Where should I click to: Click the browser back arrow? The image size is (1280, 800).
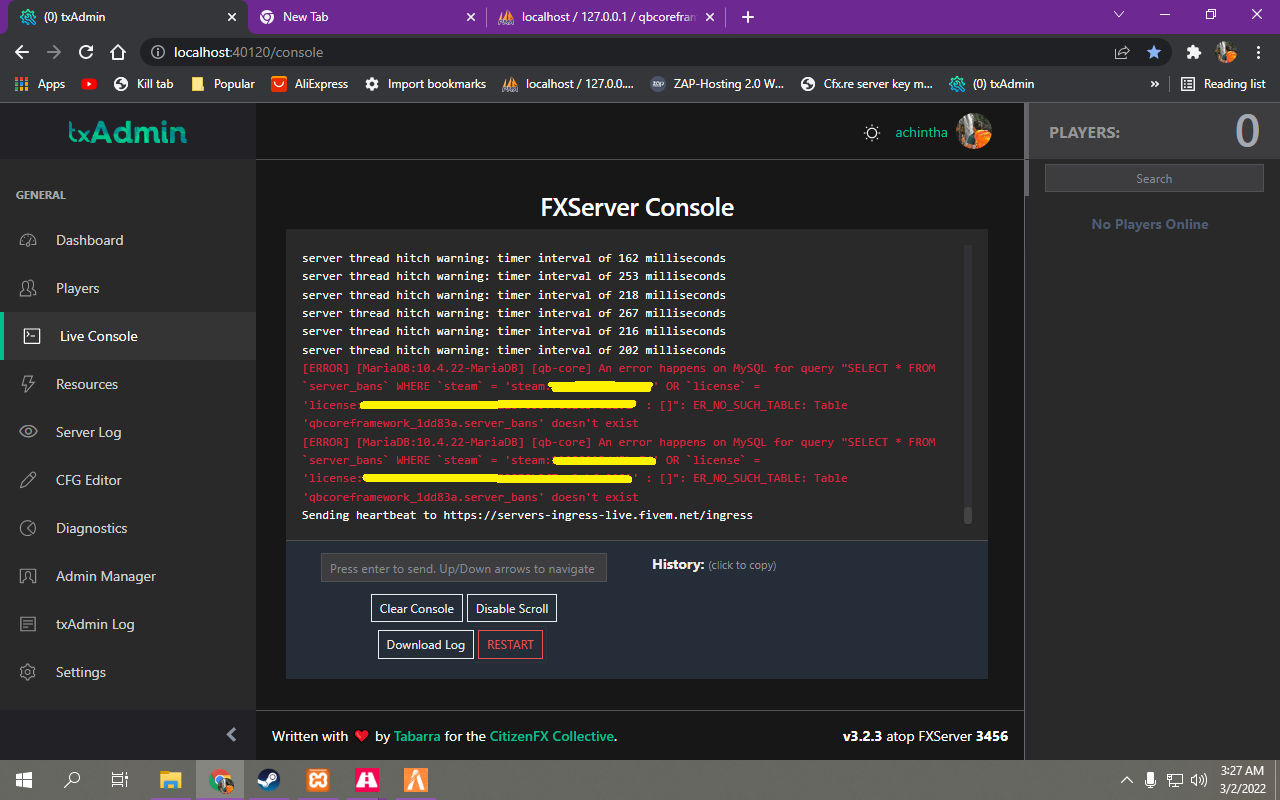22,52
